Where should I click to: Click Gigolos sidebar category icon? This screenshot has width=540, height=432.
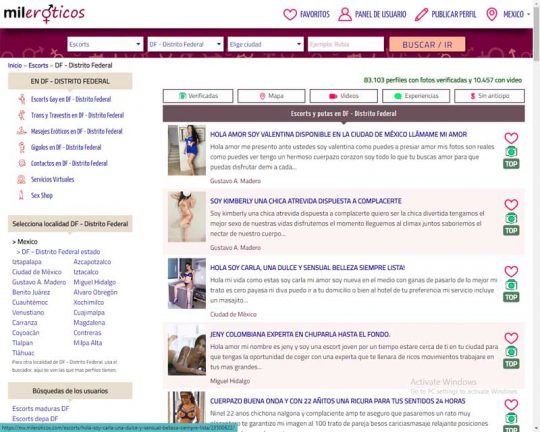click(22, 147)
